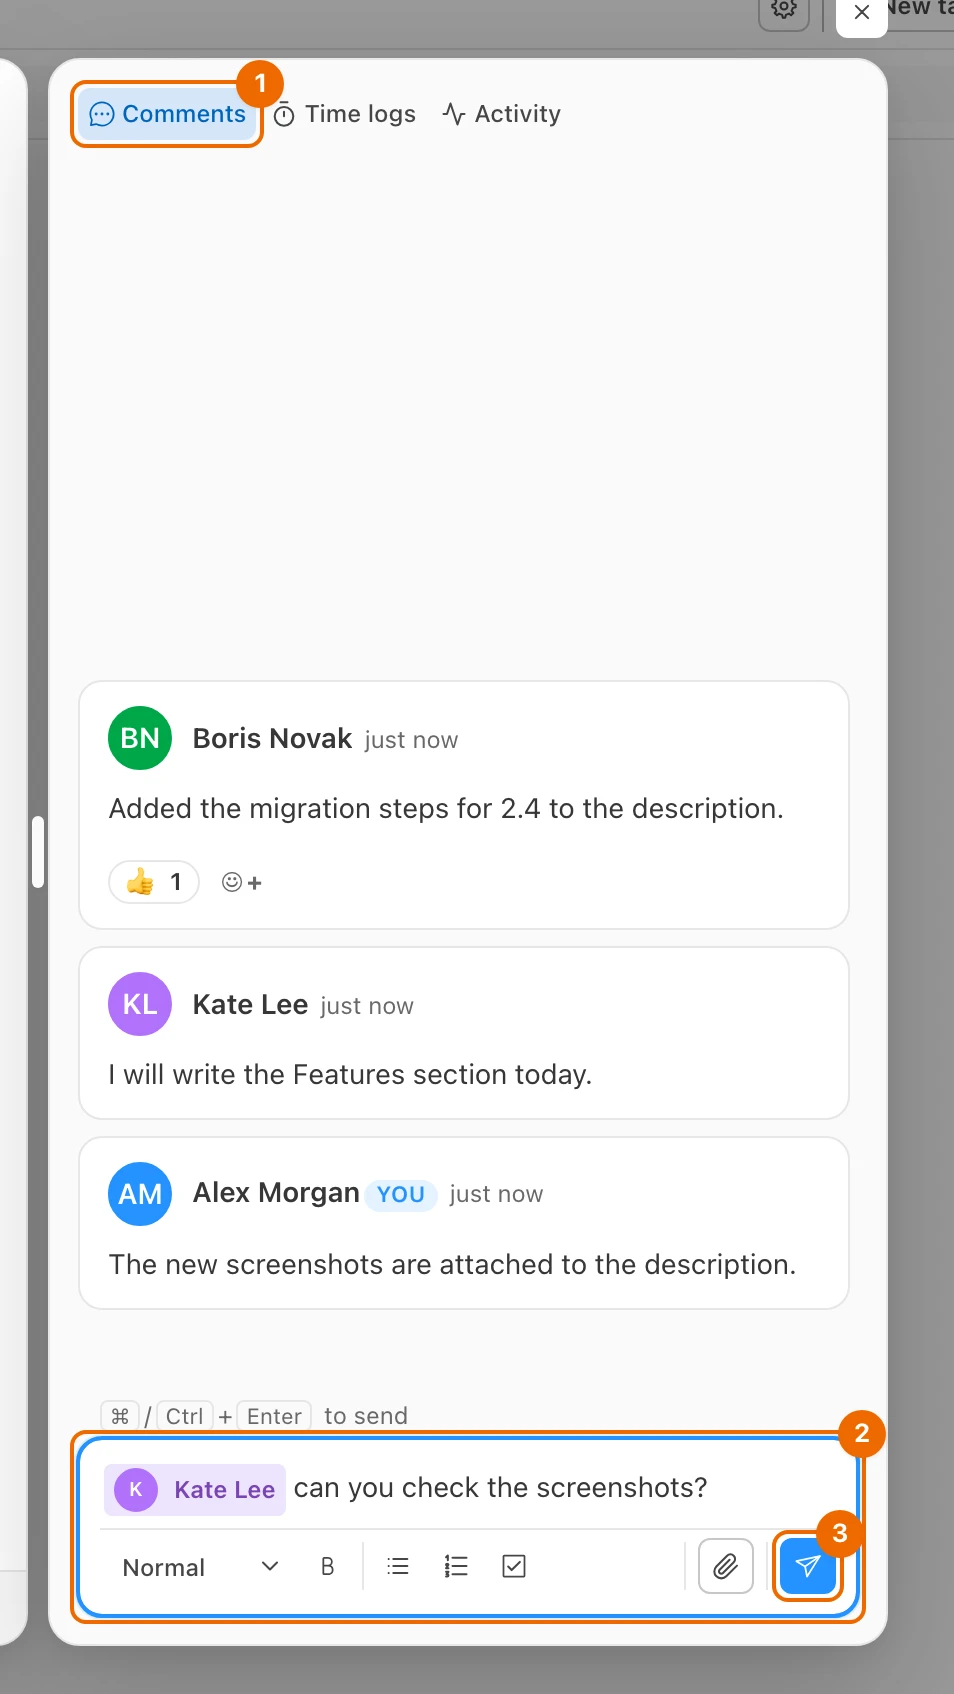Click the name Kate Lee in the comment header
The width and height of the screenshot is (954, 1694).
click(250, 1005)
